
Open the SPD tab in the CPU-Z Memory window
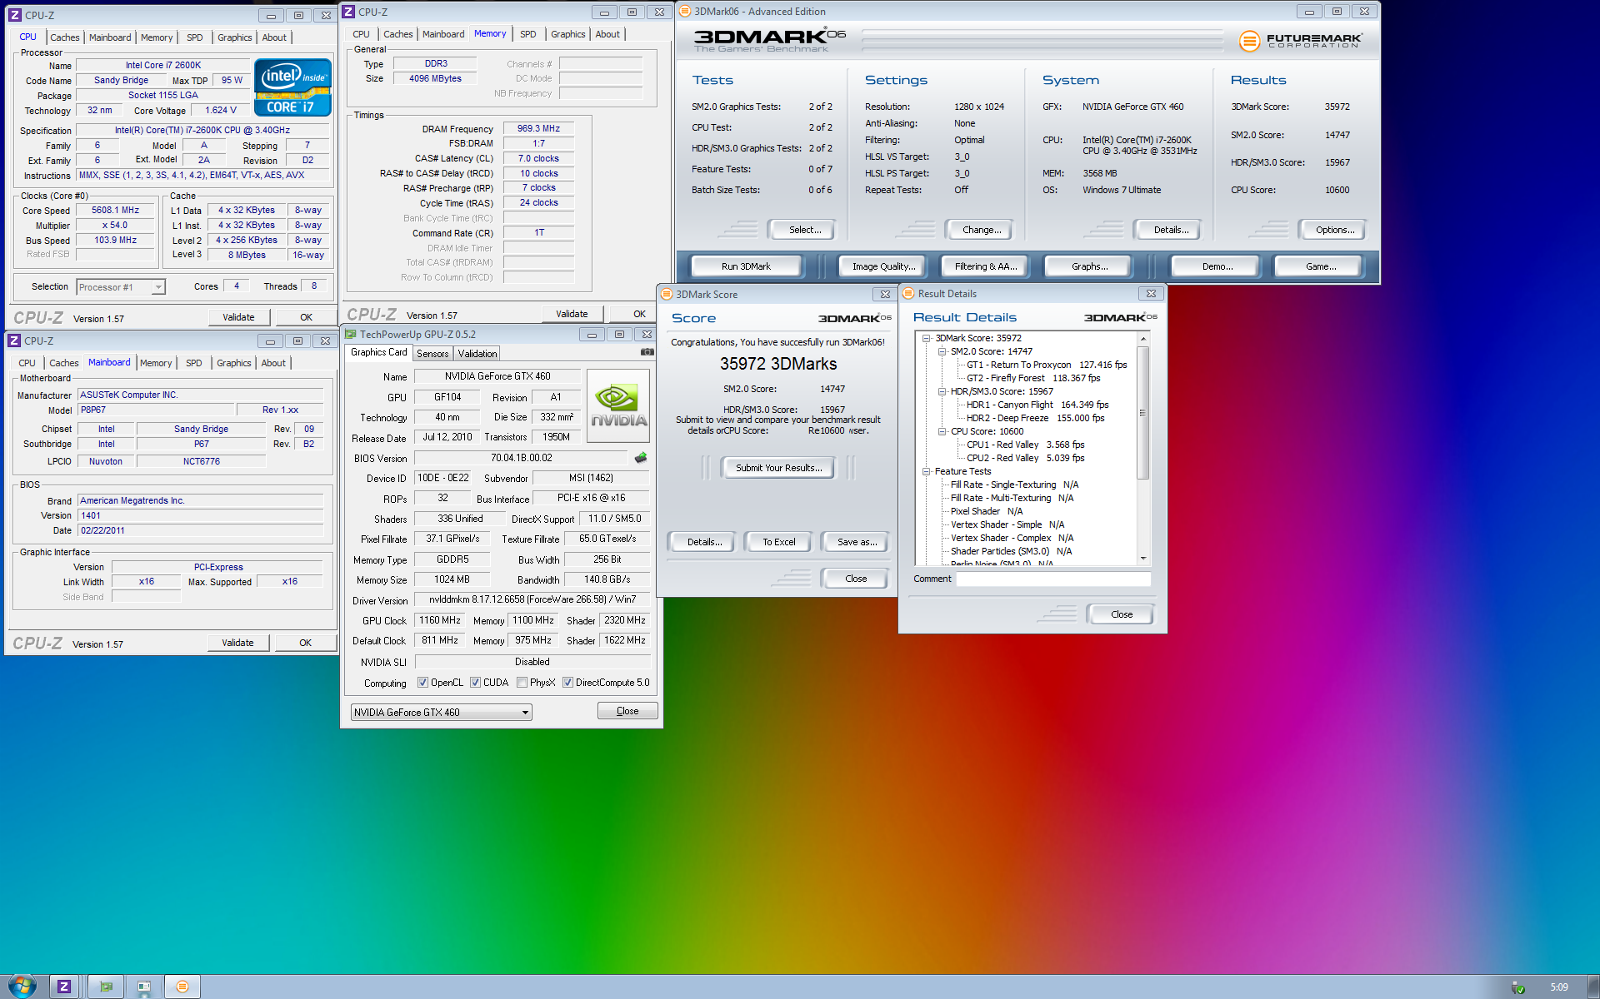click(x=528, y=34)
